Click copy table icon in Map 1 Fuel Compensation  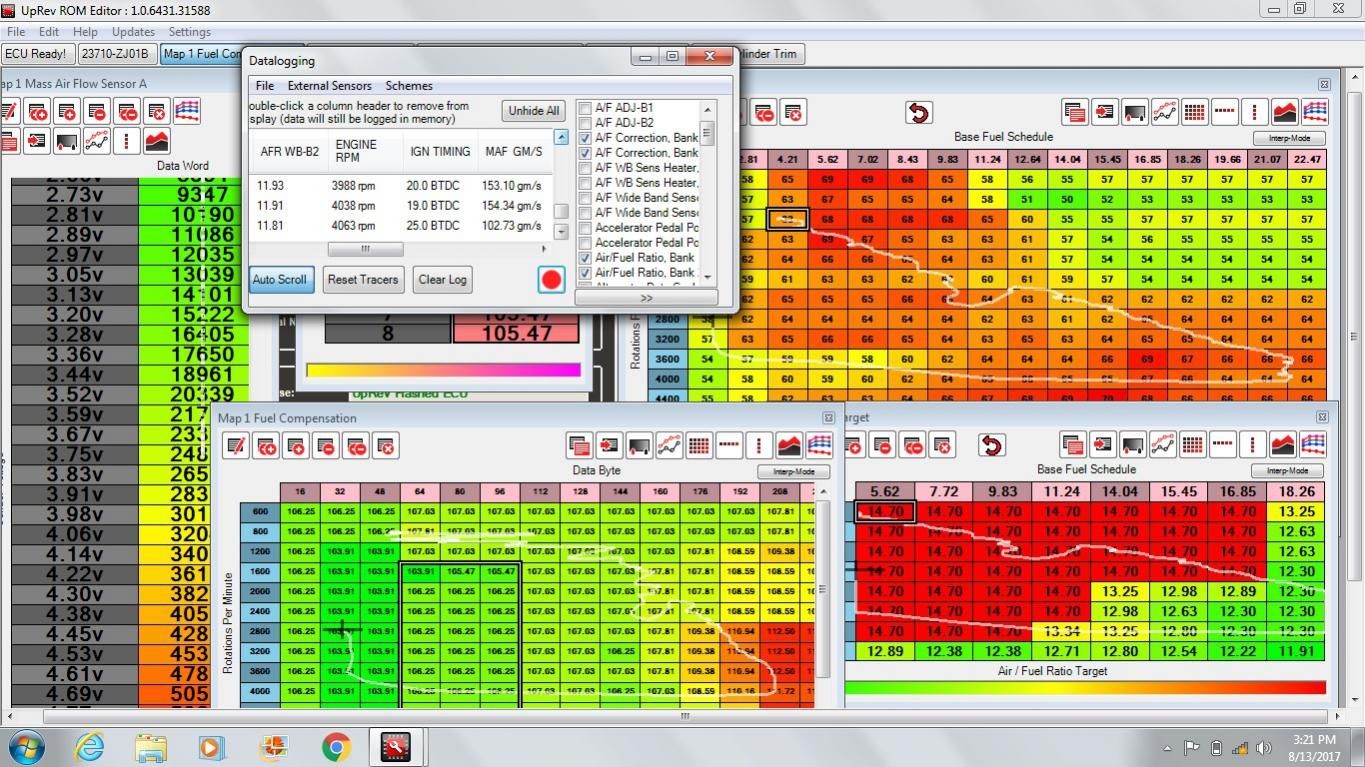click(x=579, y=446)
